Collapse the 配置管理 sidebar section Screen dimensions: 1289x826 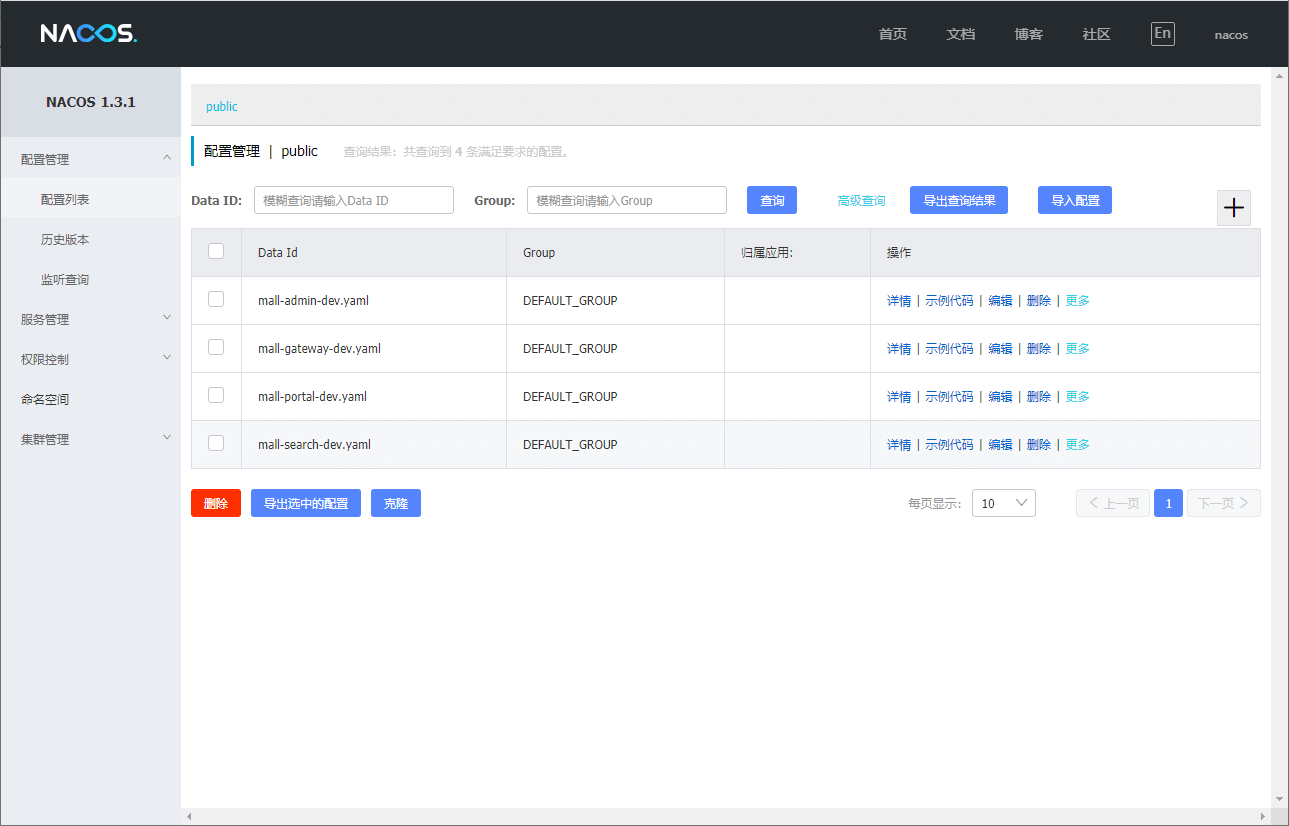coord(91,159)
